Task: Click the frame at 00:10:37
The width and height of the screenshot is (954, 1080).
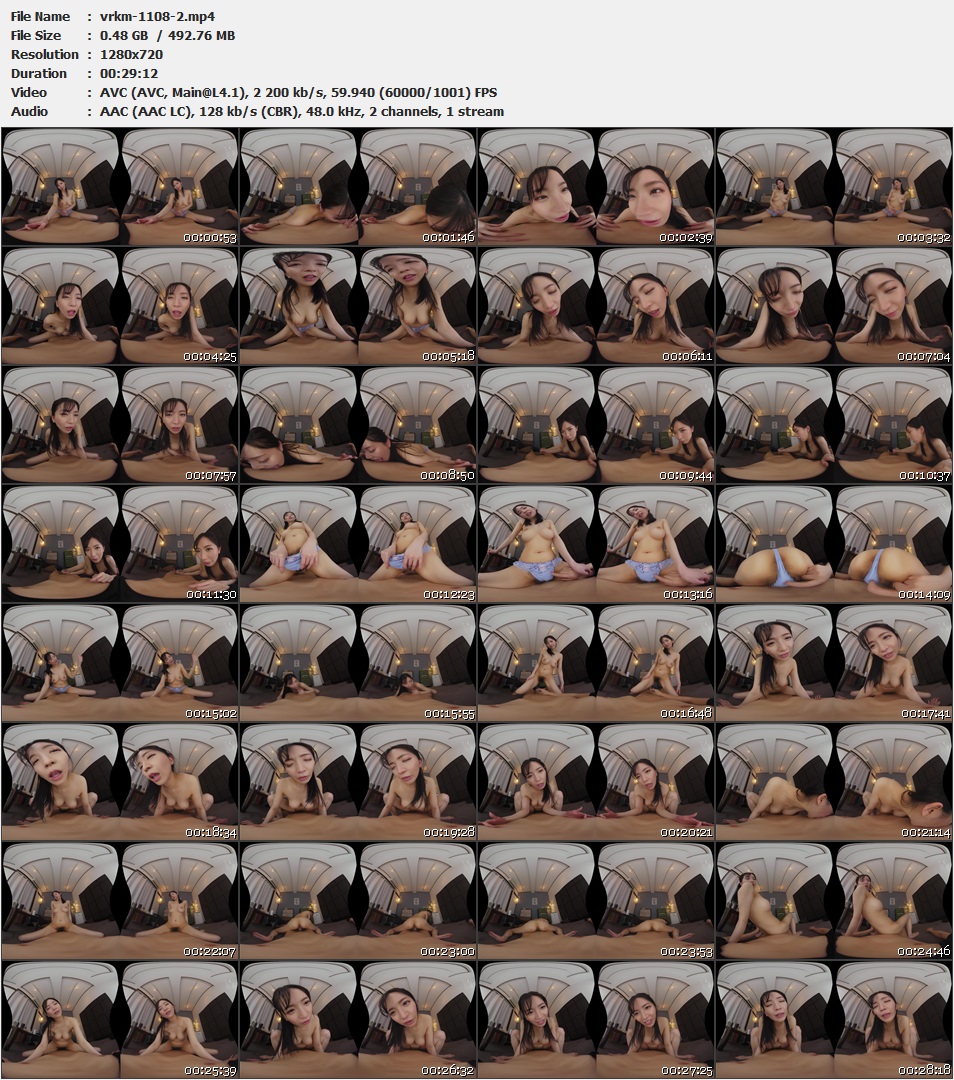Action: pos(834,425)
